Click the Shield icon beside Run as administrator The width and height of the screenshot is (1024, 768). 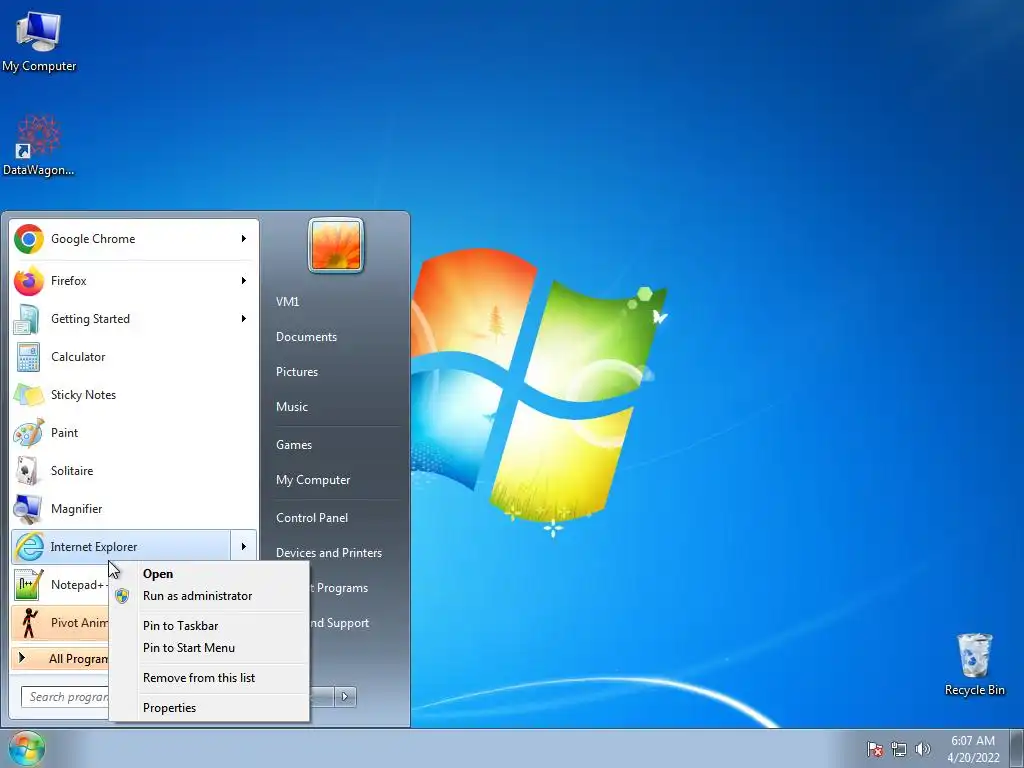(122, 596)
